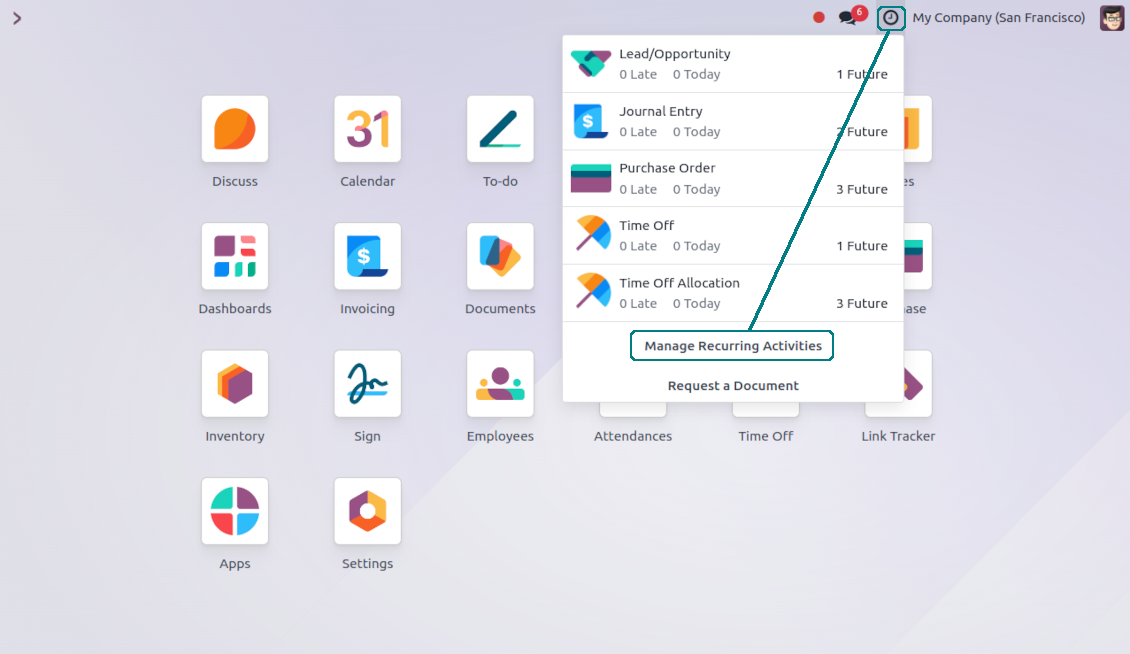Click the Purchase Order card icon
The image size is (1130, 654).
591,178
